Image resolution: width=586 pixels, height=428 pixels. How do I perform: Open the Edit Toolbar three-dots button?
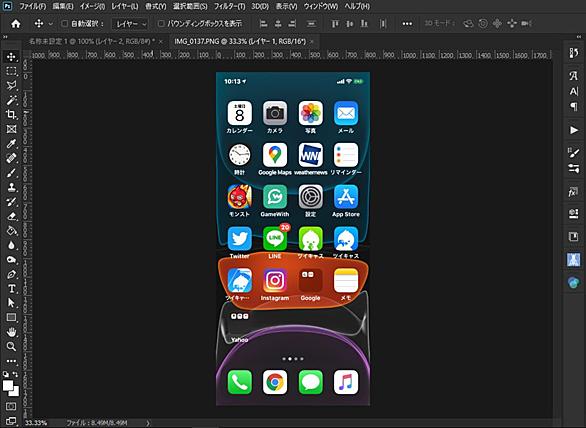[x=11, y=361]
